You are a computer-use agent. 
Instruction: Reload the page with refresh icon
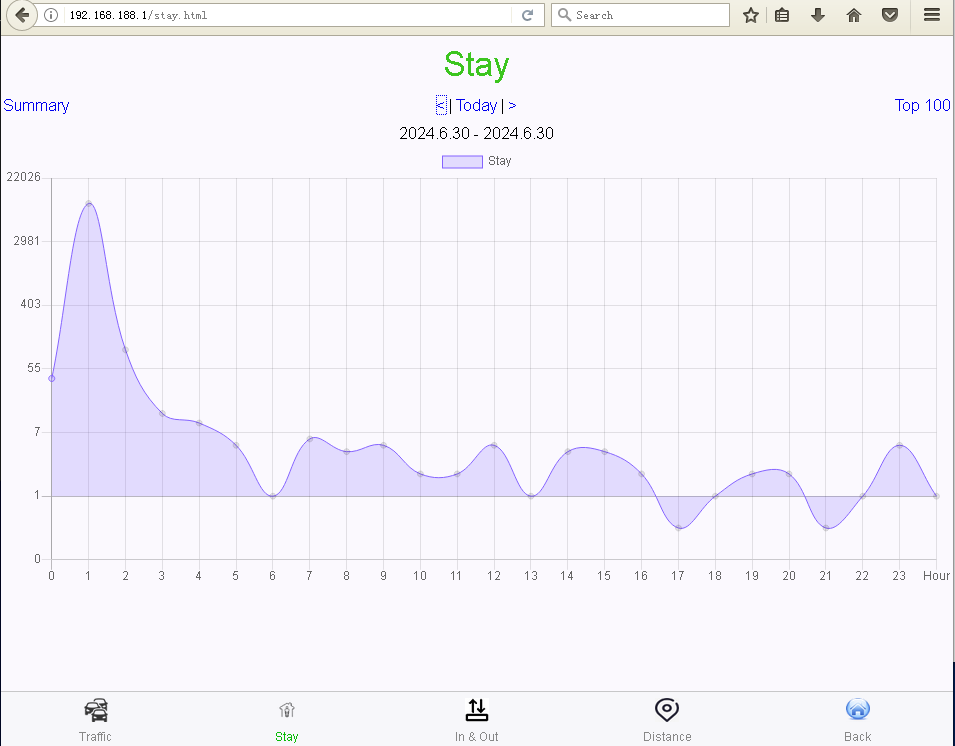527,15
